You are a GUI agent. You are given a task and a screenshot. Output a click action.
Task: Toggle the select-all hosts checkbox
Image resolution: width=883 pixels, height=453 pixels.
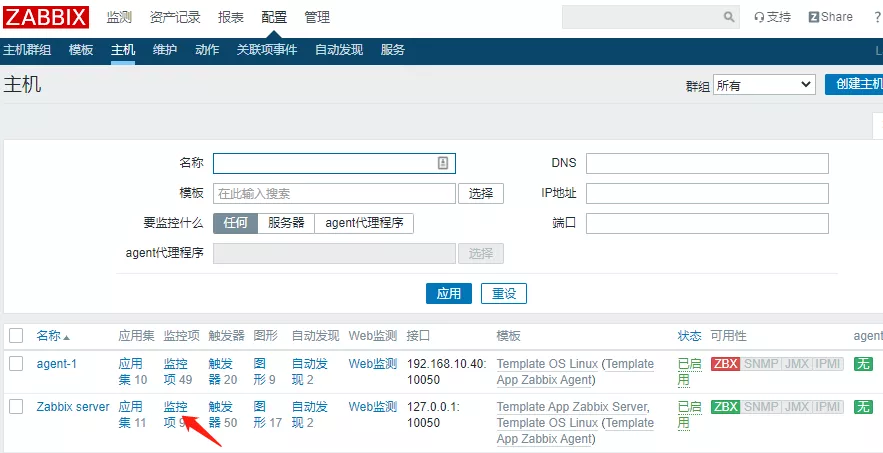pos(16,336)
